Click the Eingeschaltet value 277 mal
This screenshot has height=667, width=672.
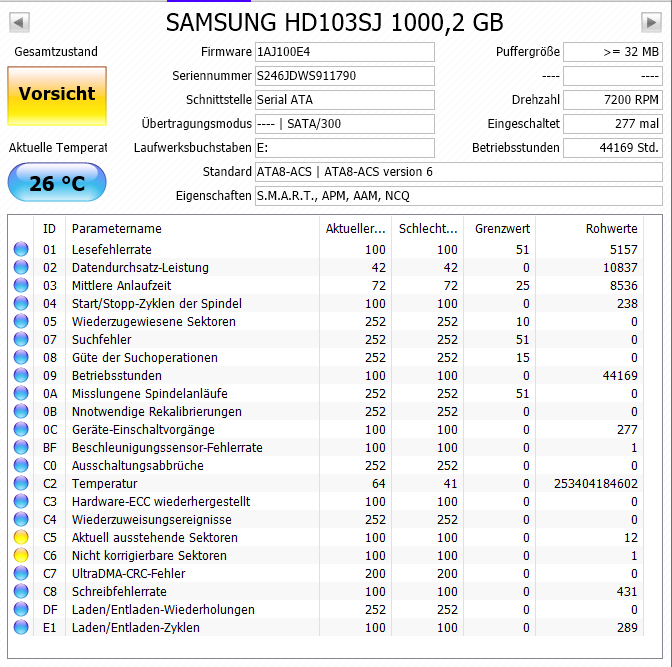tap(613, 124)
